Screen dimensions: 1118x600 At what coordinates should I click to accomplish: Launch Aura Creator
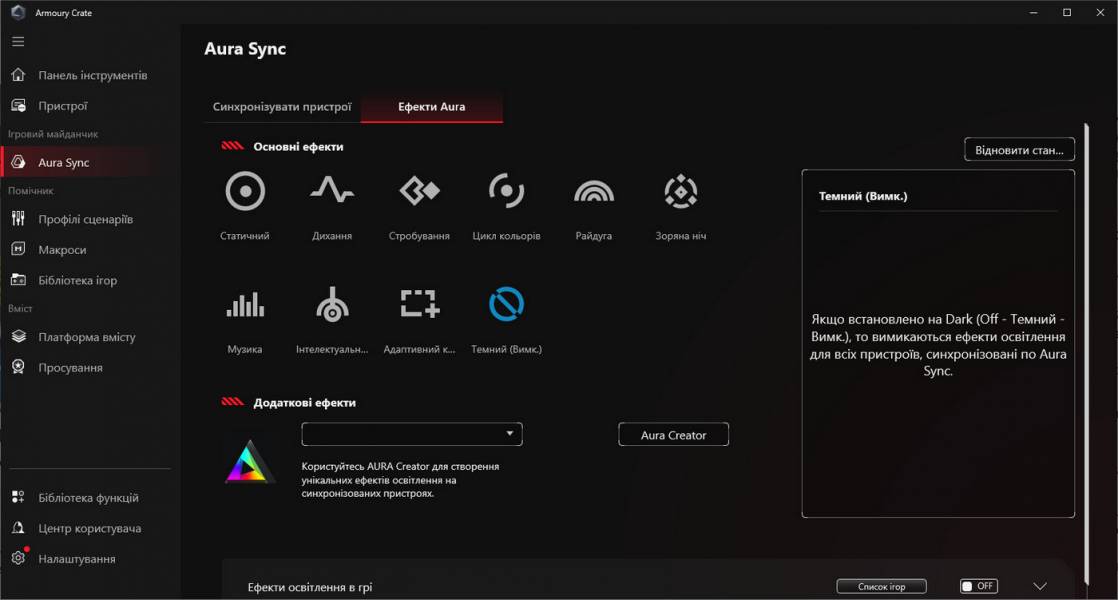pyautogui.click(x=673, y=434)
